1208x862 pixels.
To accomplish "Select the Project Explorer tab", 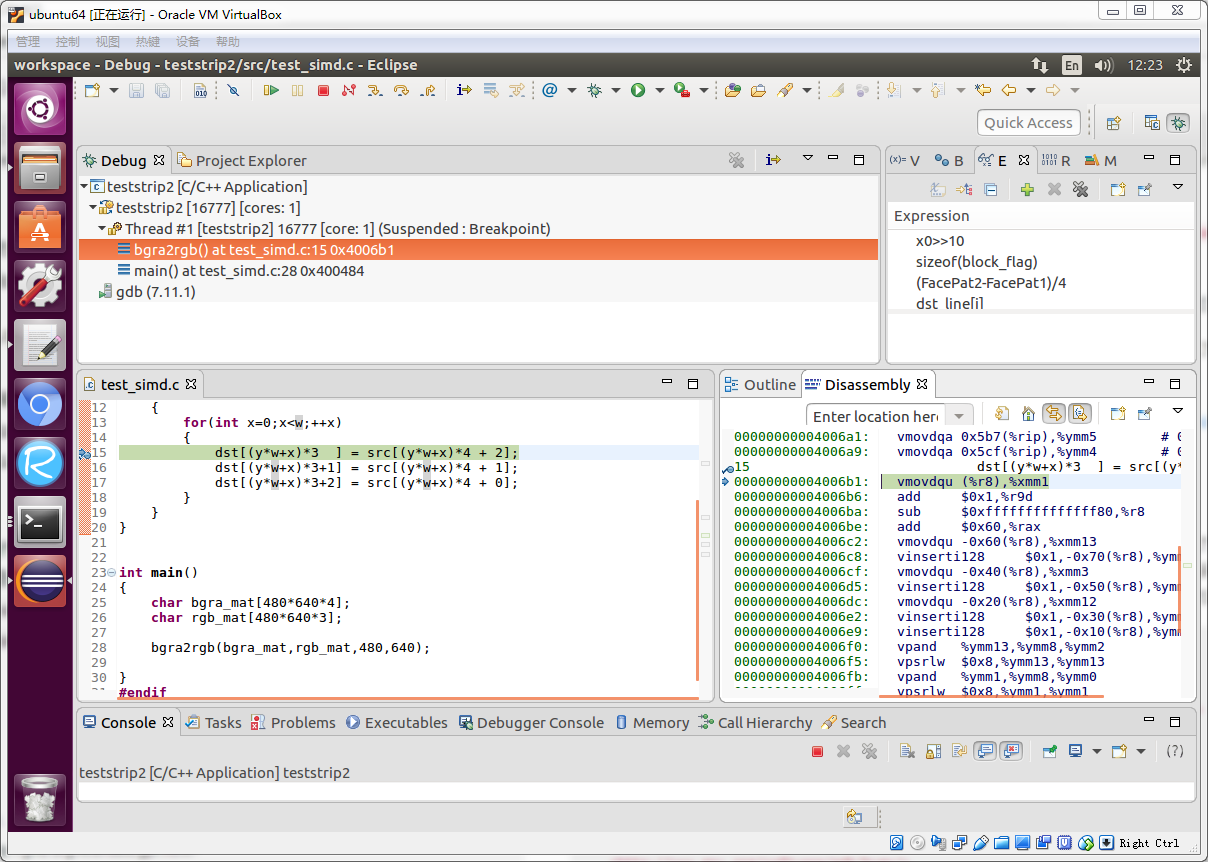I will click(242, 160).
